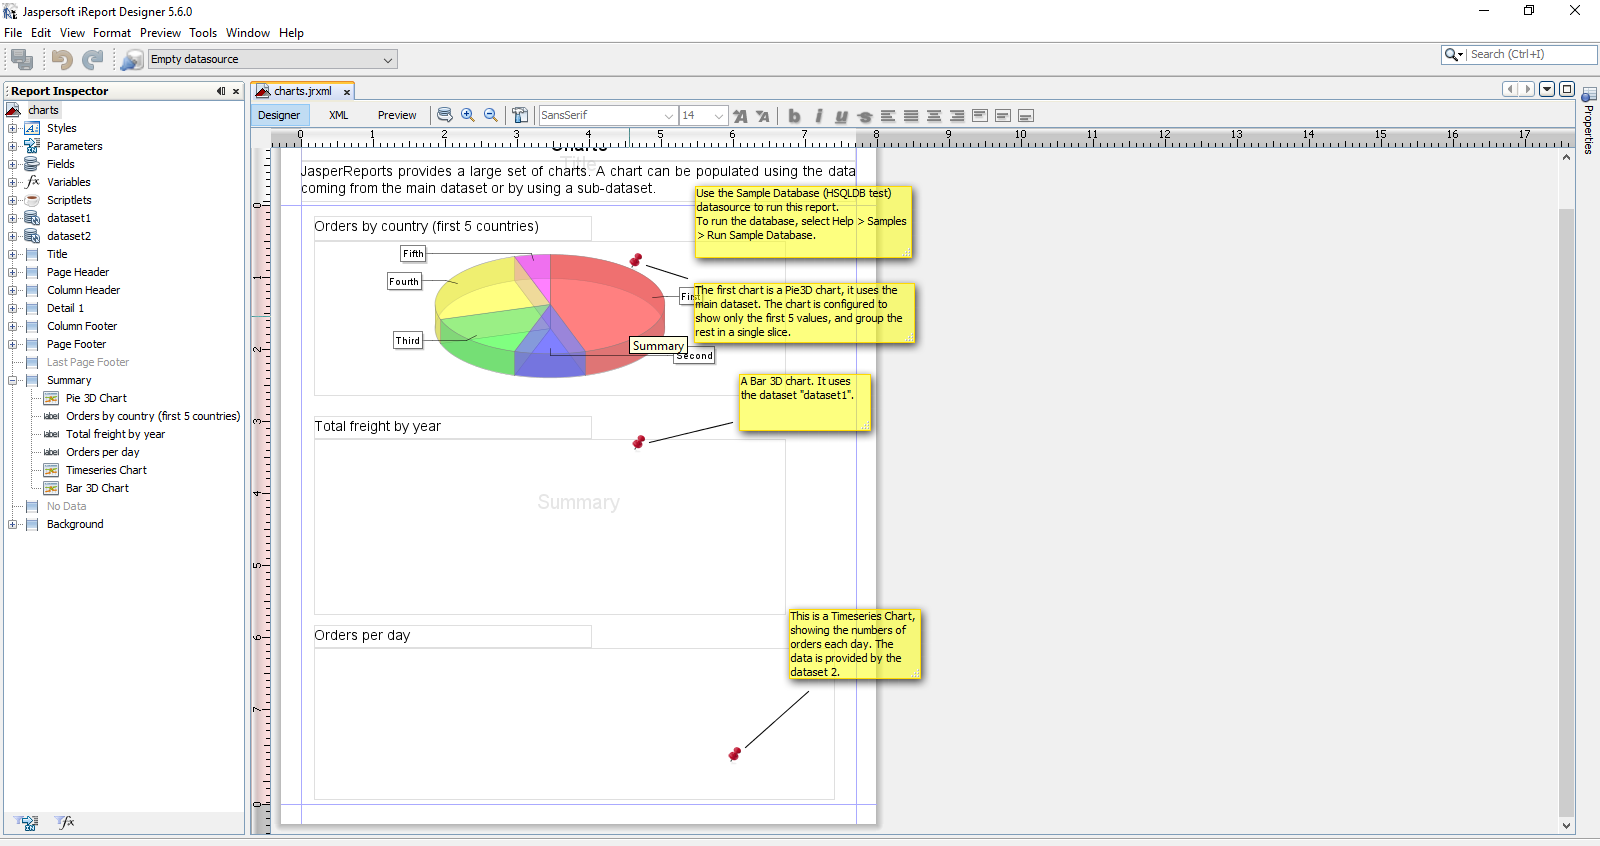
Task: Close the charts.jrxml document tab
Action: (x=347, y=92)
